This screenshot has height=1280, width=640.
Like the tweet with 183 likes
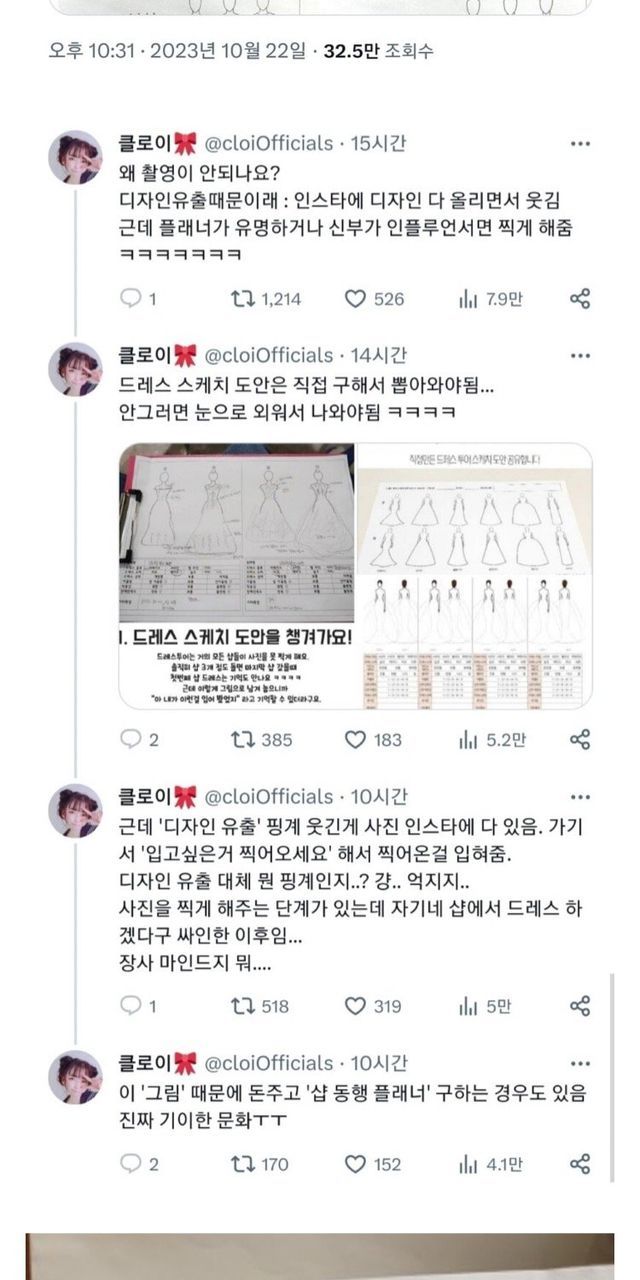[x=373, y=740]
